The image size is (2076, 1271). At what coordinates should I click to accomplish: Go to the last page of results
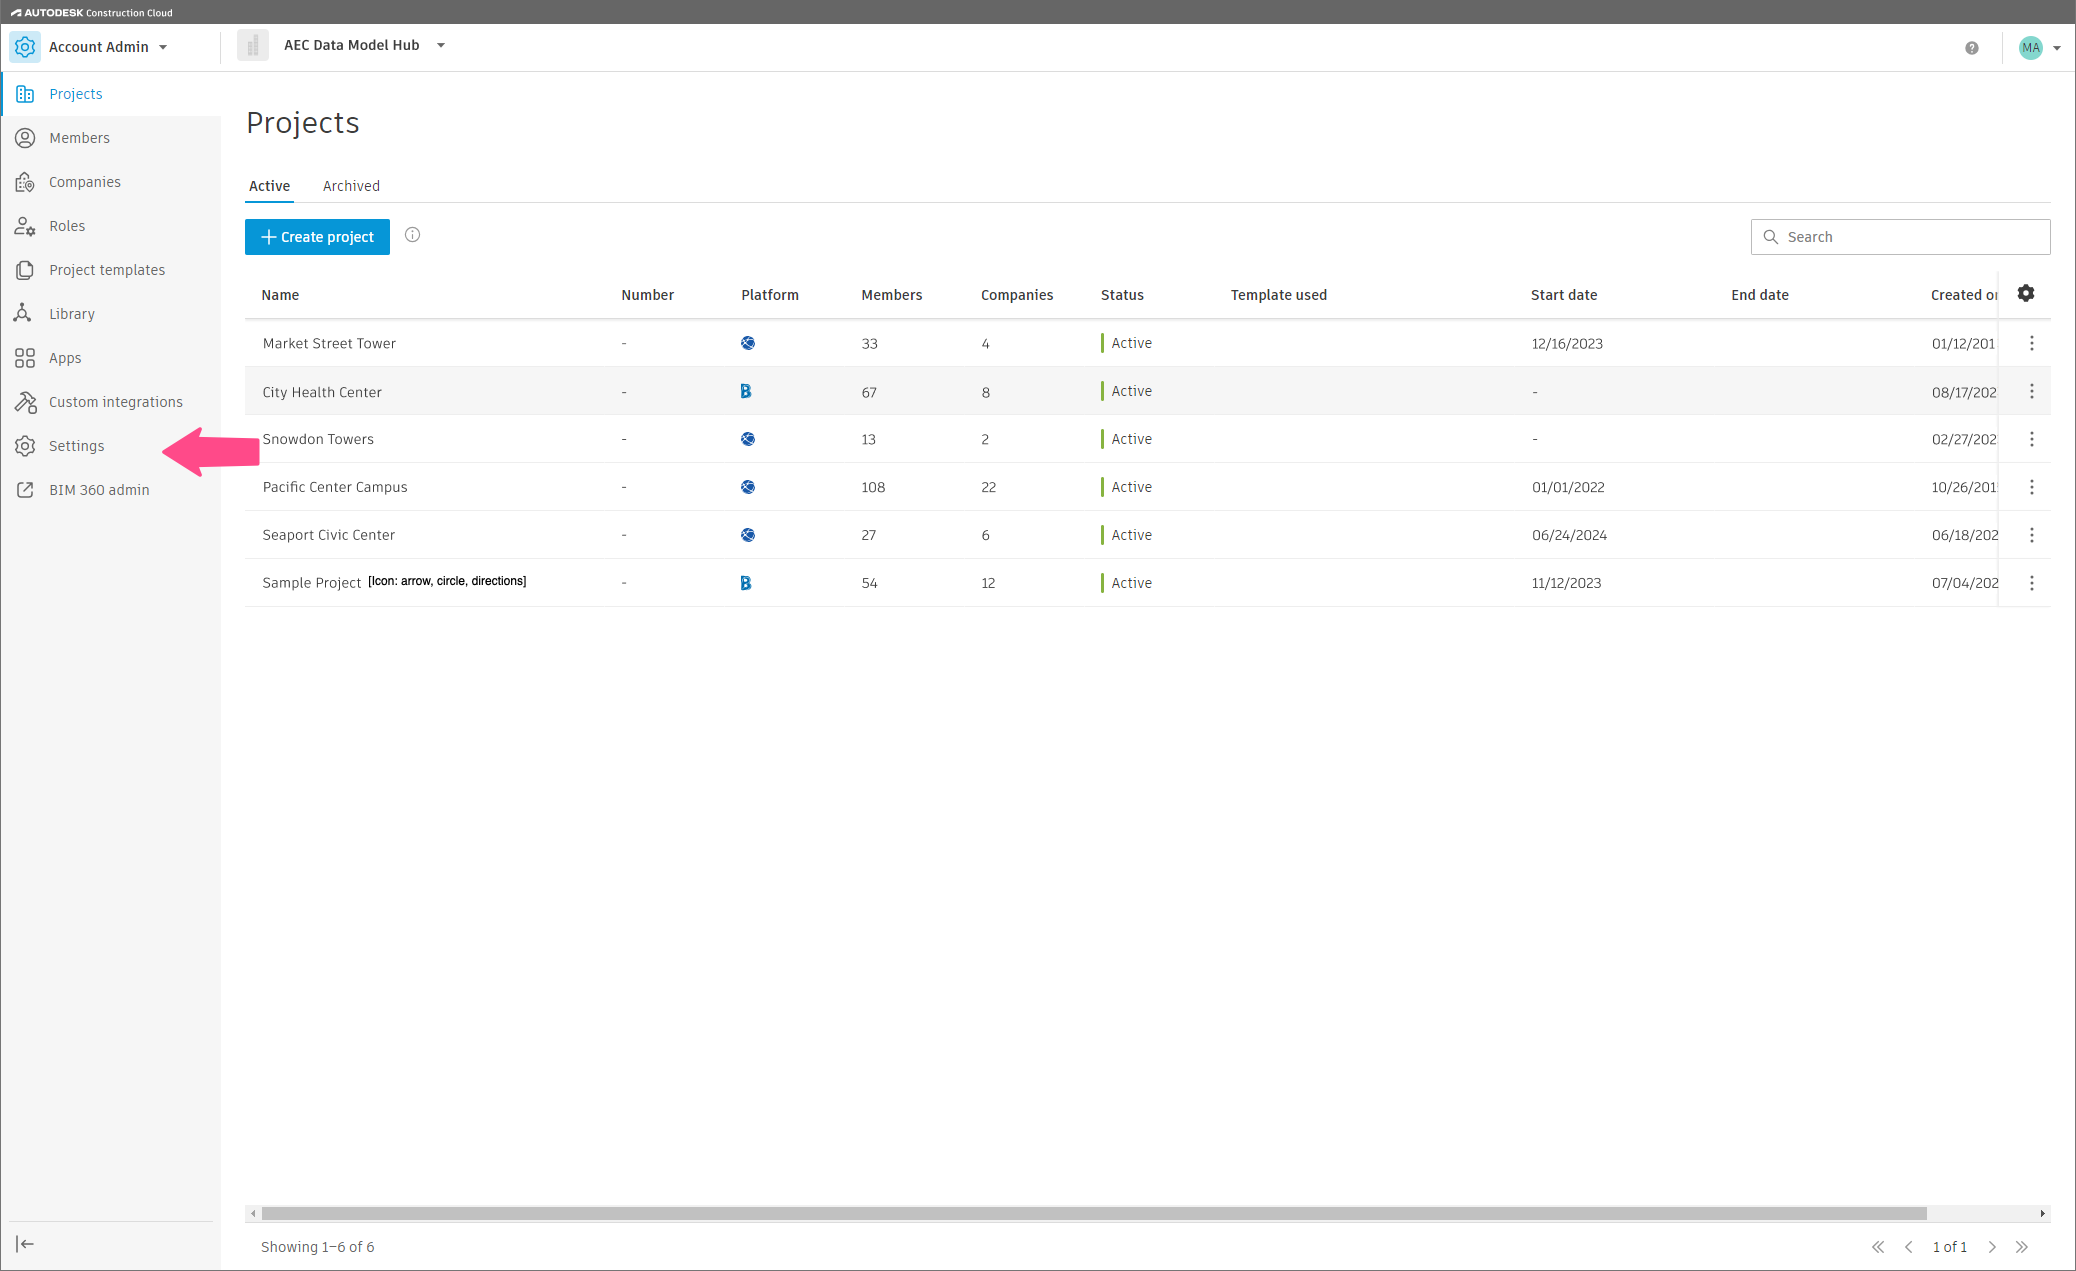[x=2022, y=1246]
